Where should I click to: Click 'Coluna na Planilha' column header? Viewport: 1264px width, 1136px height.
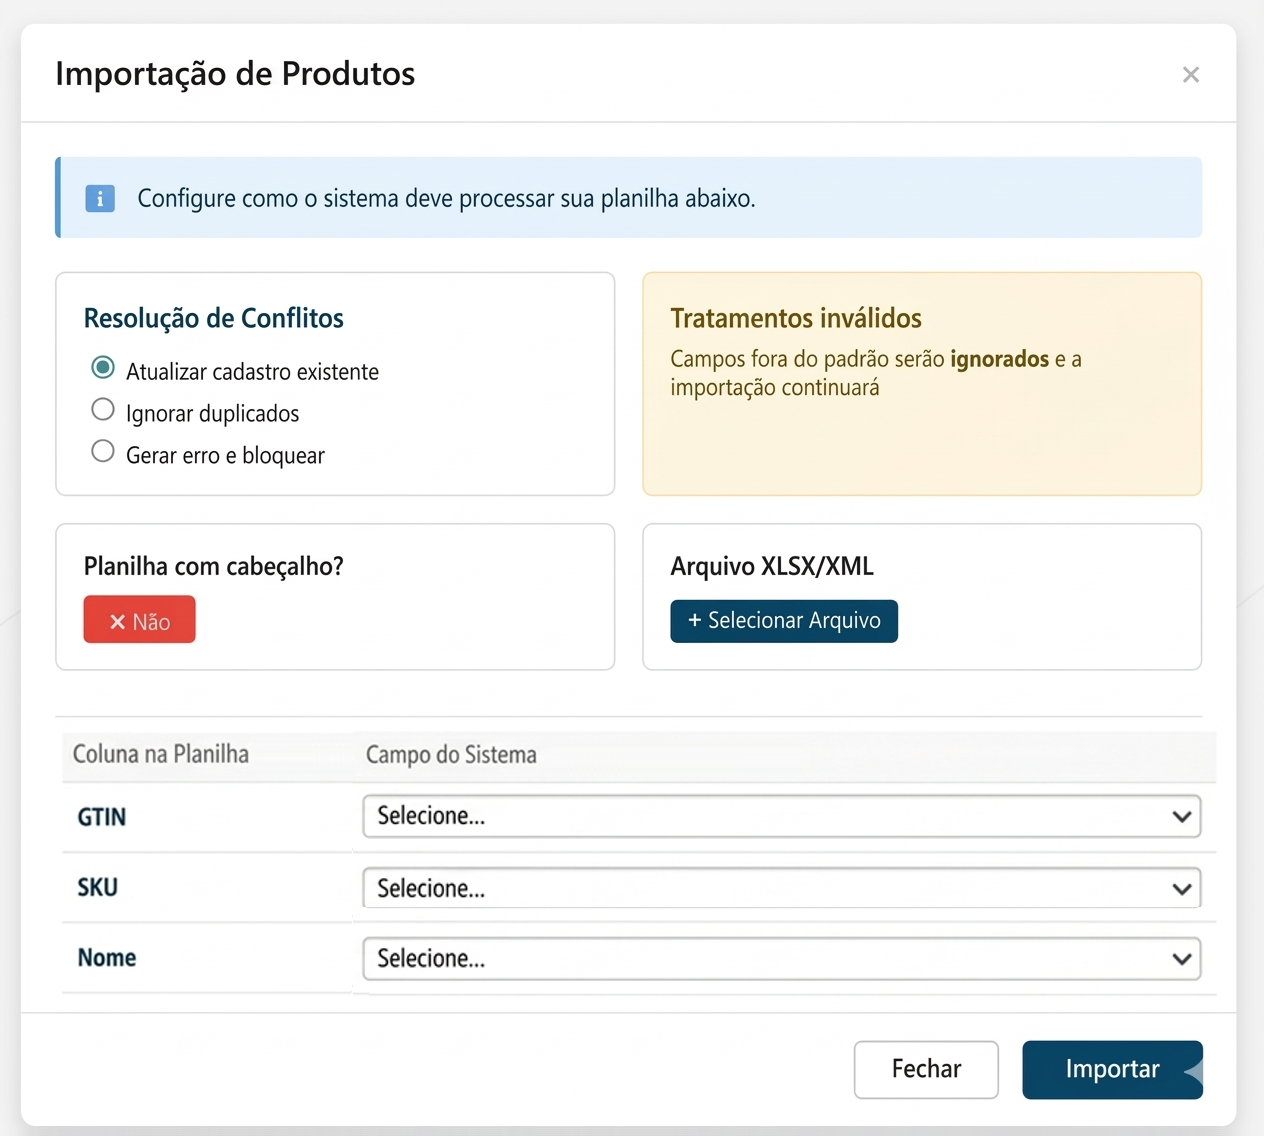click(x=161, y=754)
